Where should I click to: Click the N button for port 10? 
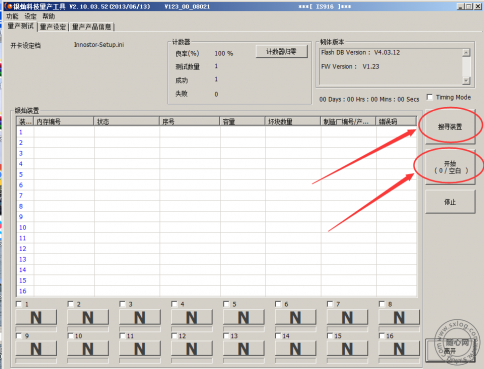(88, 349)
